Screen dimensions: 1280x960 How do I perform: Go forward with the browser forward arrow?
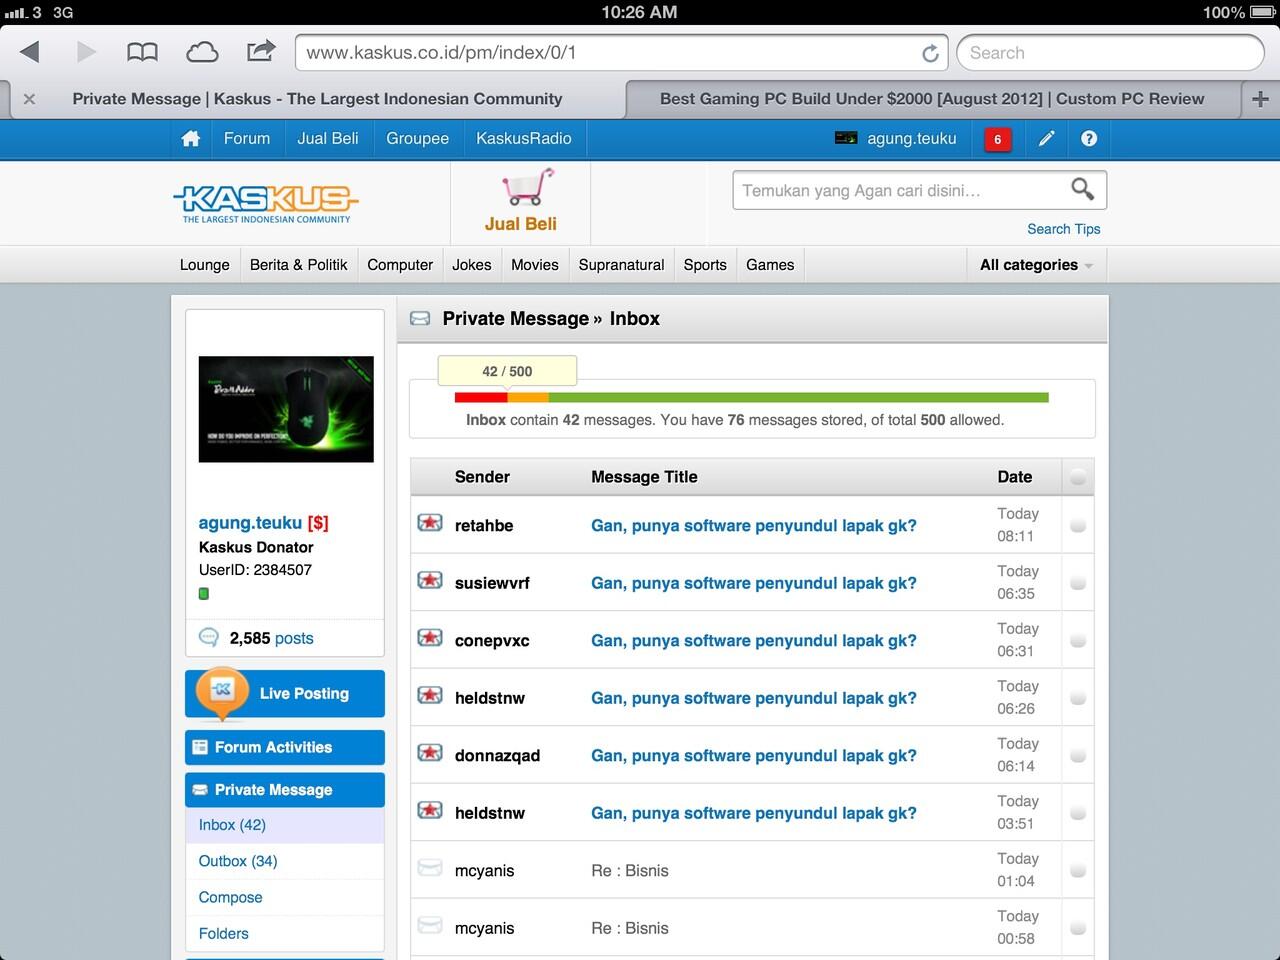pyautogui.click(x=86, y=52)
